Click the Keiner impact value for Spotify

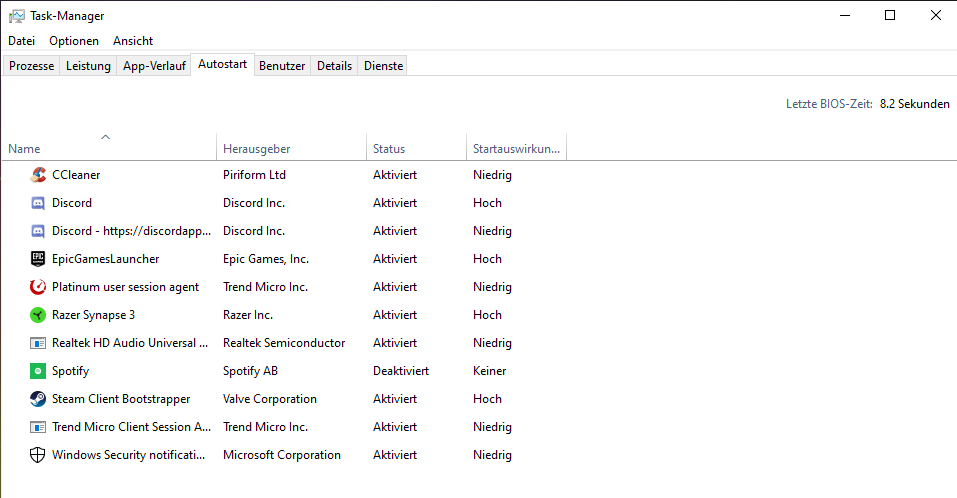tap(489, 371)
